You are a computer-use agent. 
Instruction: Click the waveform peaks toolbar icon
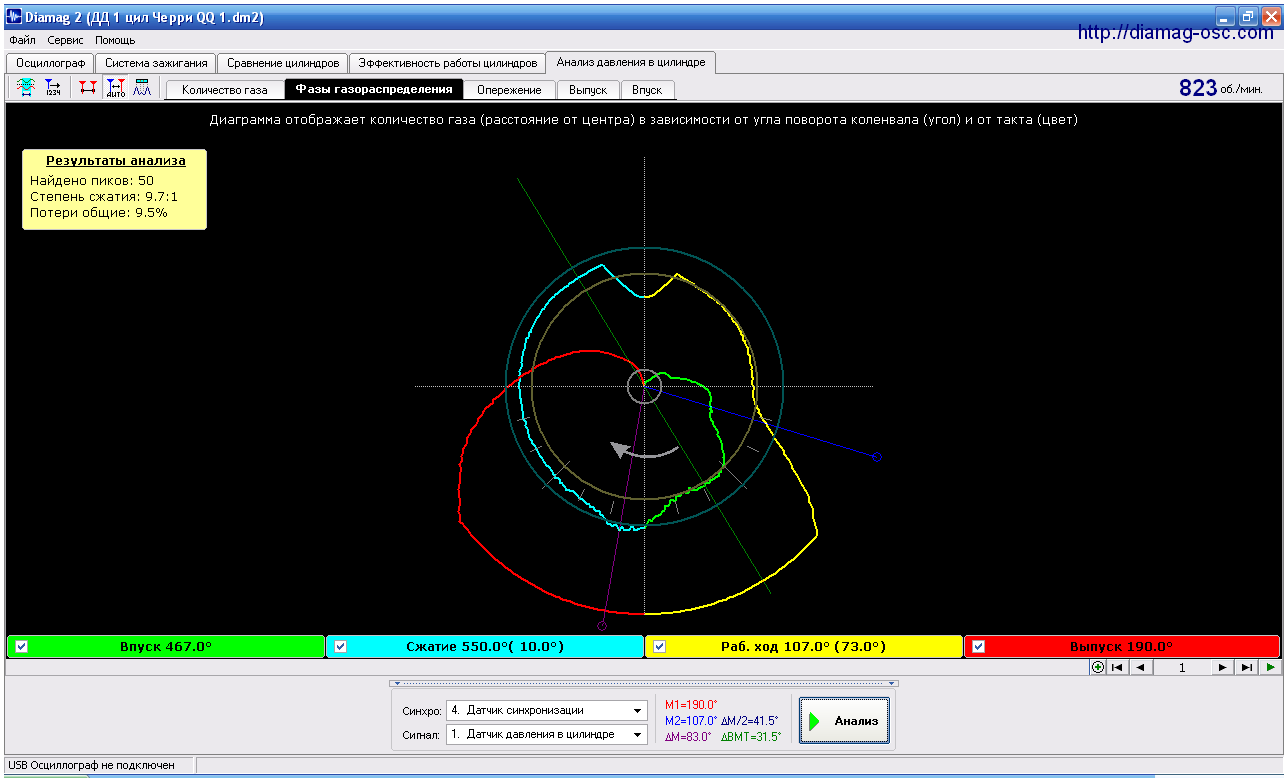point(141,88)
